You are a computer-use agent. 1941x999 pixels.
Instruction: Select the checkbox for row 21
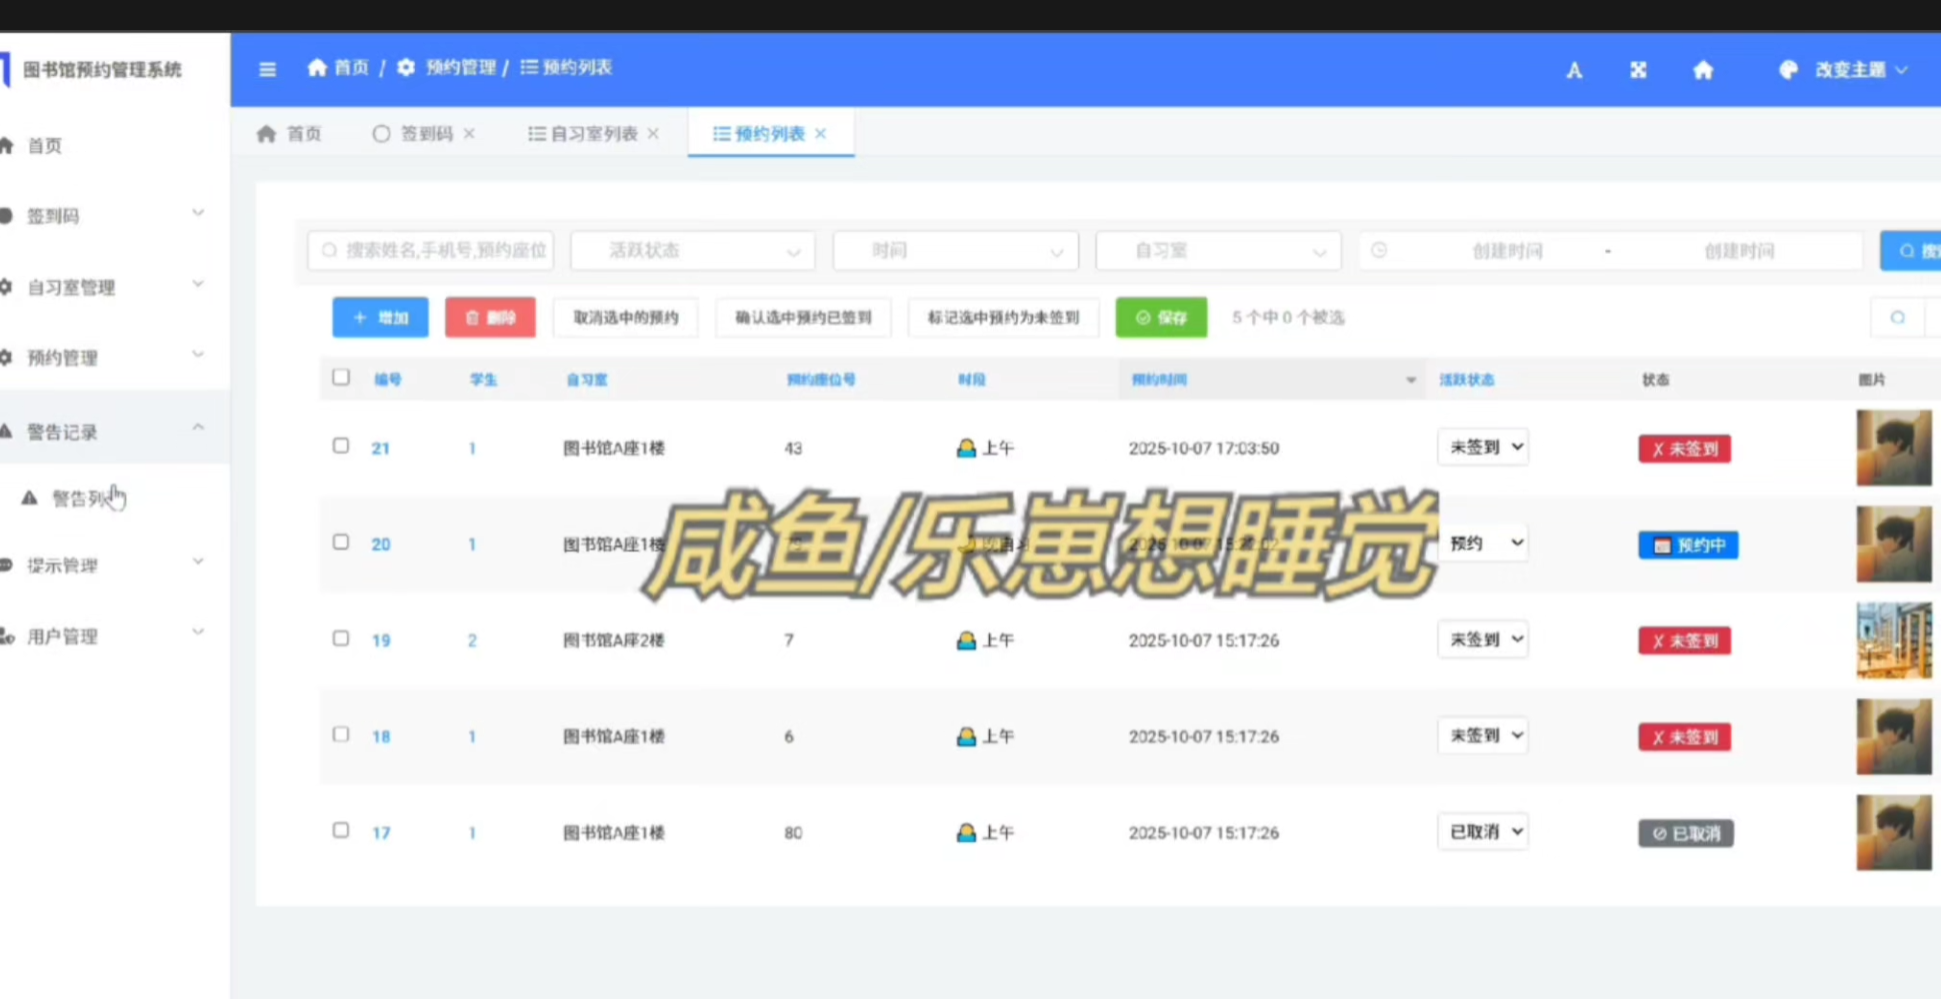pos(341,446)
